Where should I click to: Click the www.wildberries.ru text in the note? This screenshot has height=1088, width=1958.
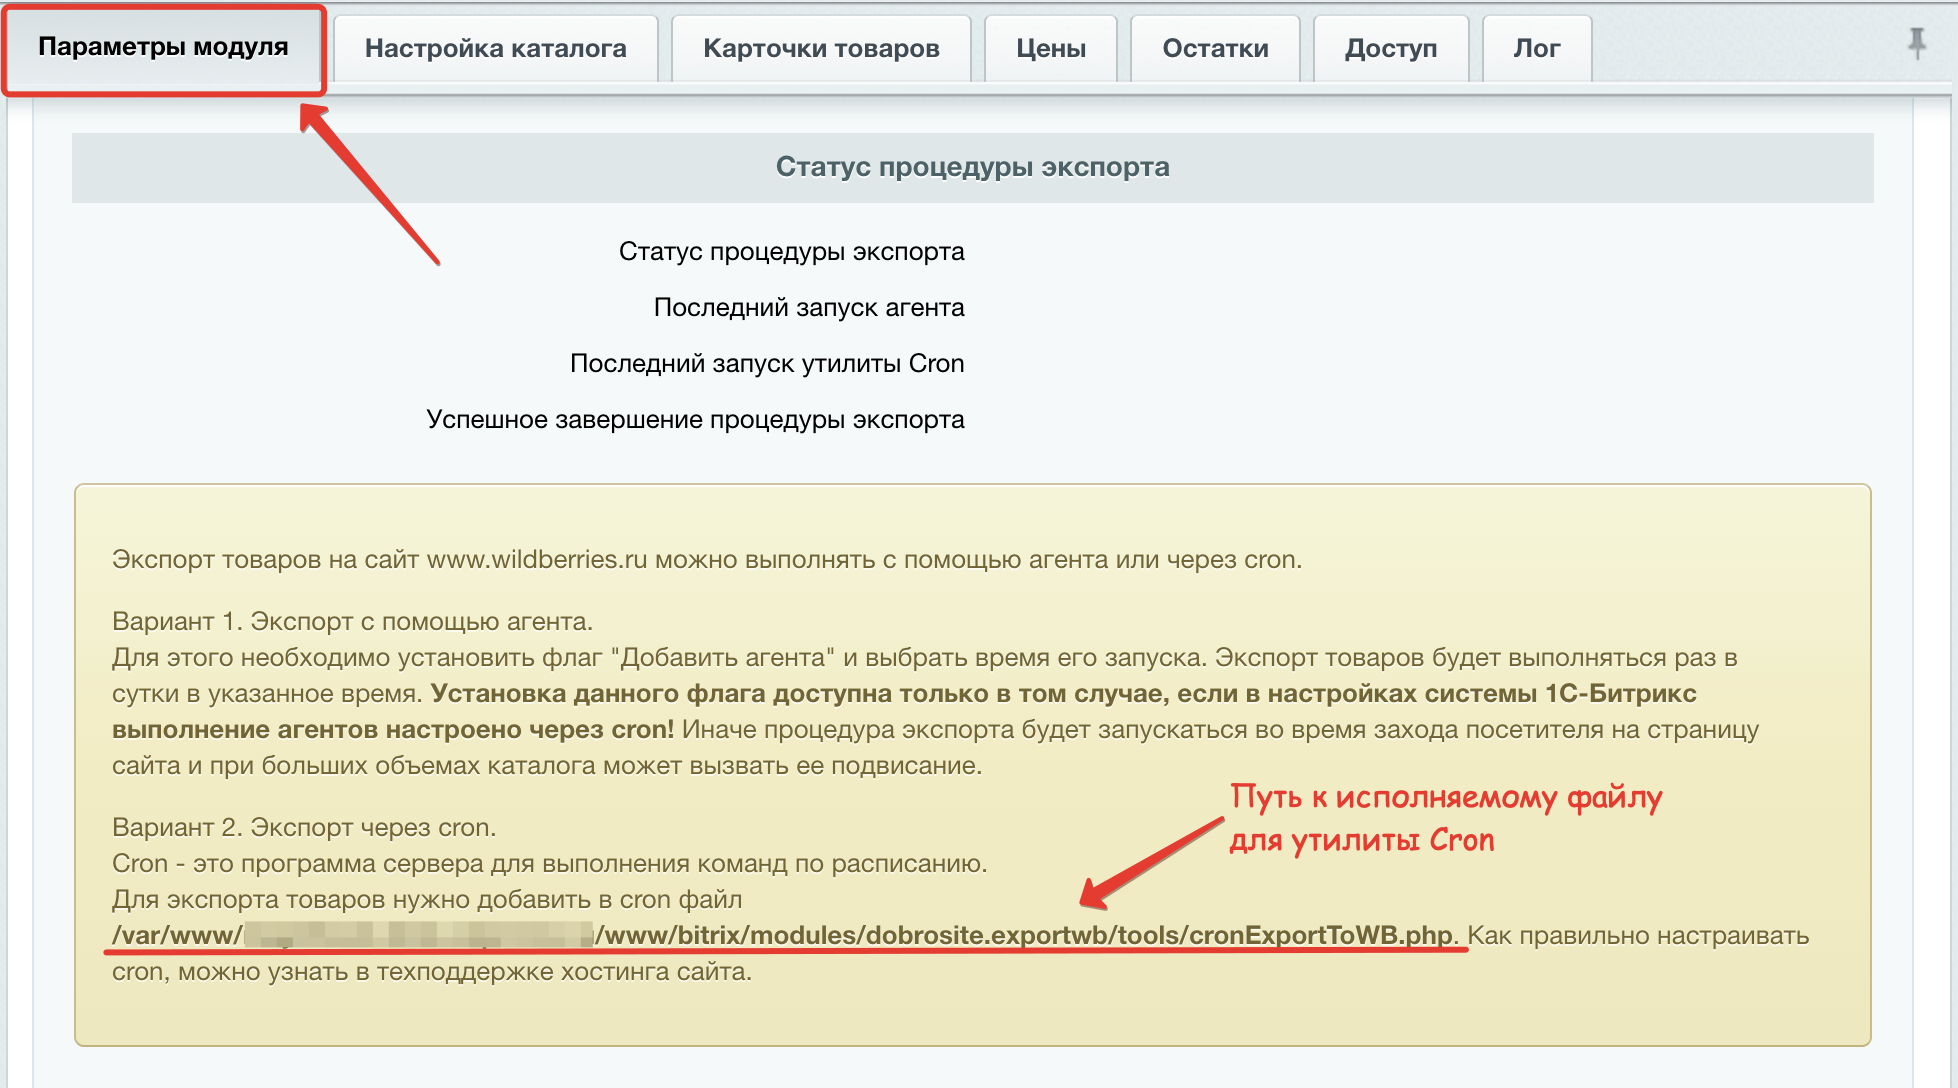point(537,559)
